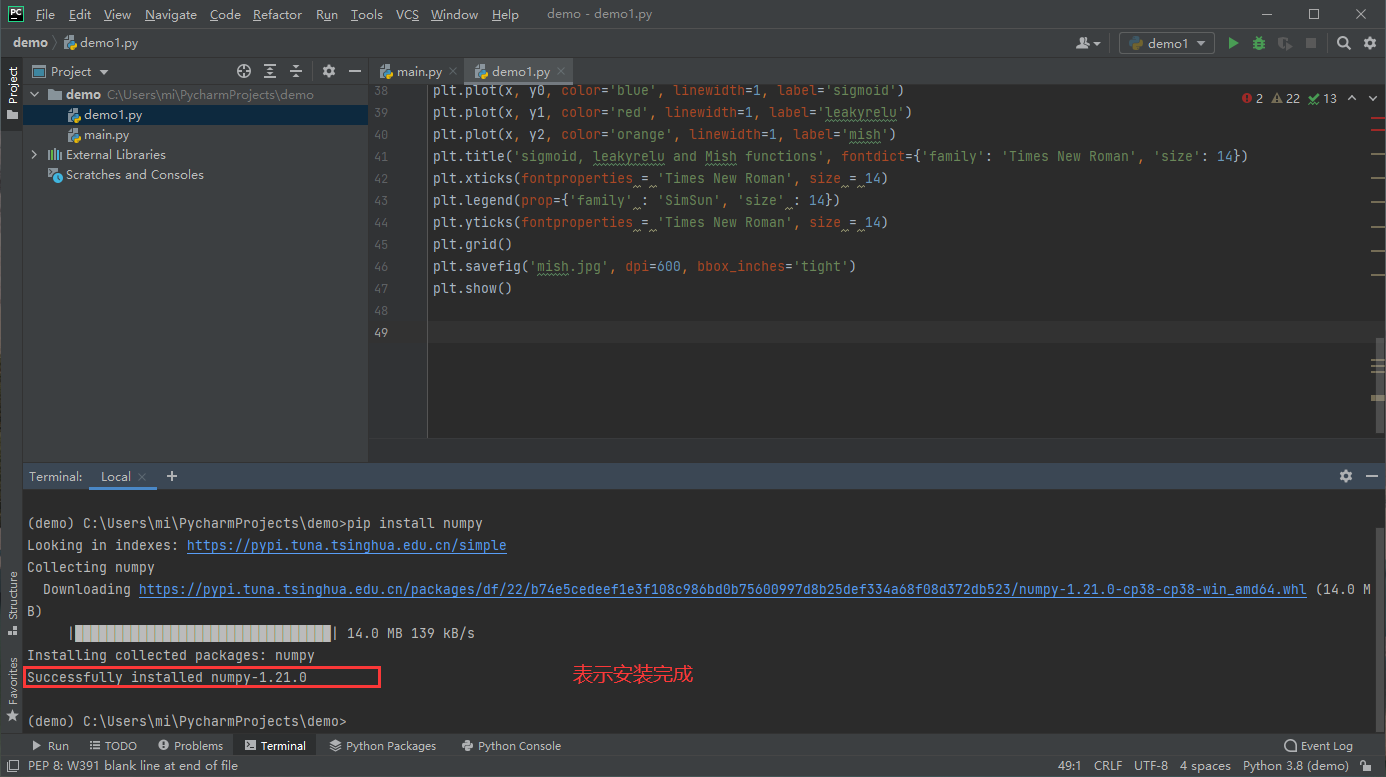
Task: Open the Refactor menu
Action: click(277, 15)
